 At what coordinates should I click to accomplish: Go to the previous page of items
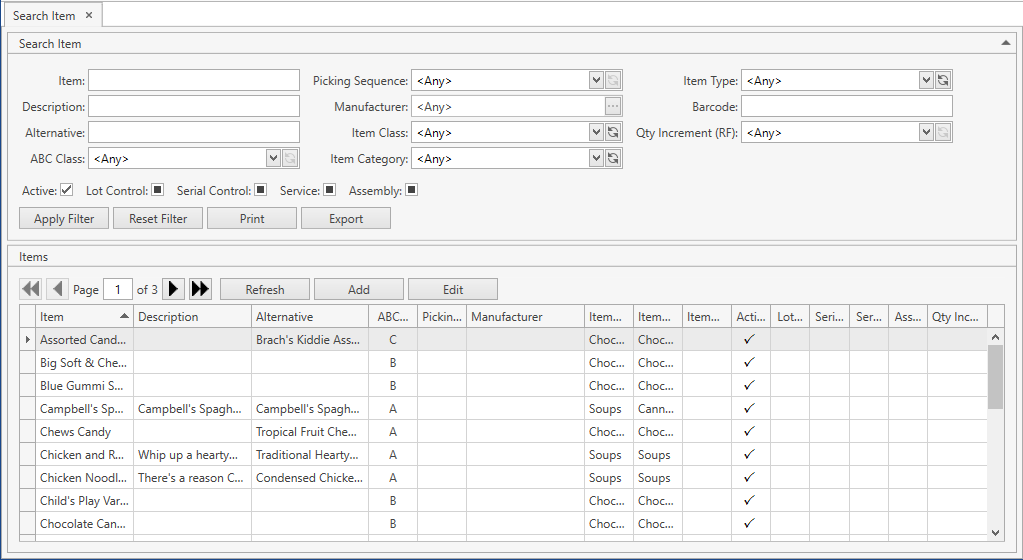tap(57, 288)
